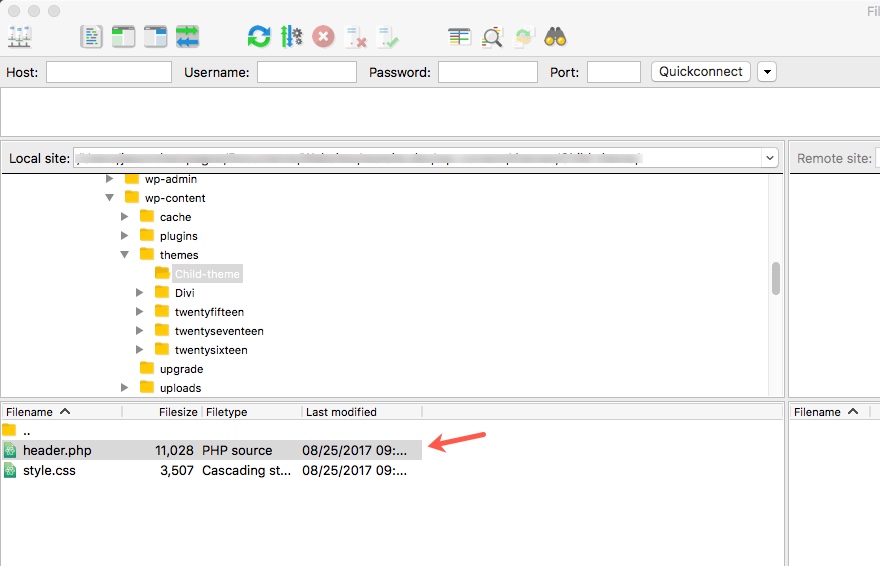880x566 pixels.
Task: Open the Site Manager icon
Action: [x=20, y=37]
